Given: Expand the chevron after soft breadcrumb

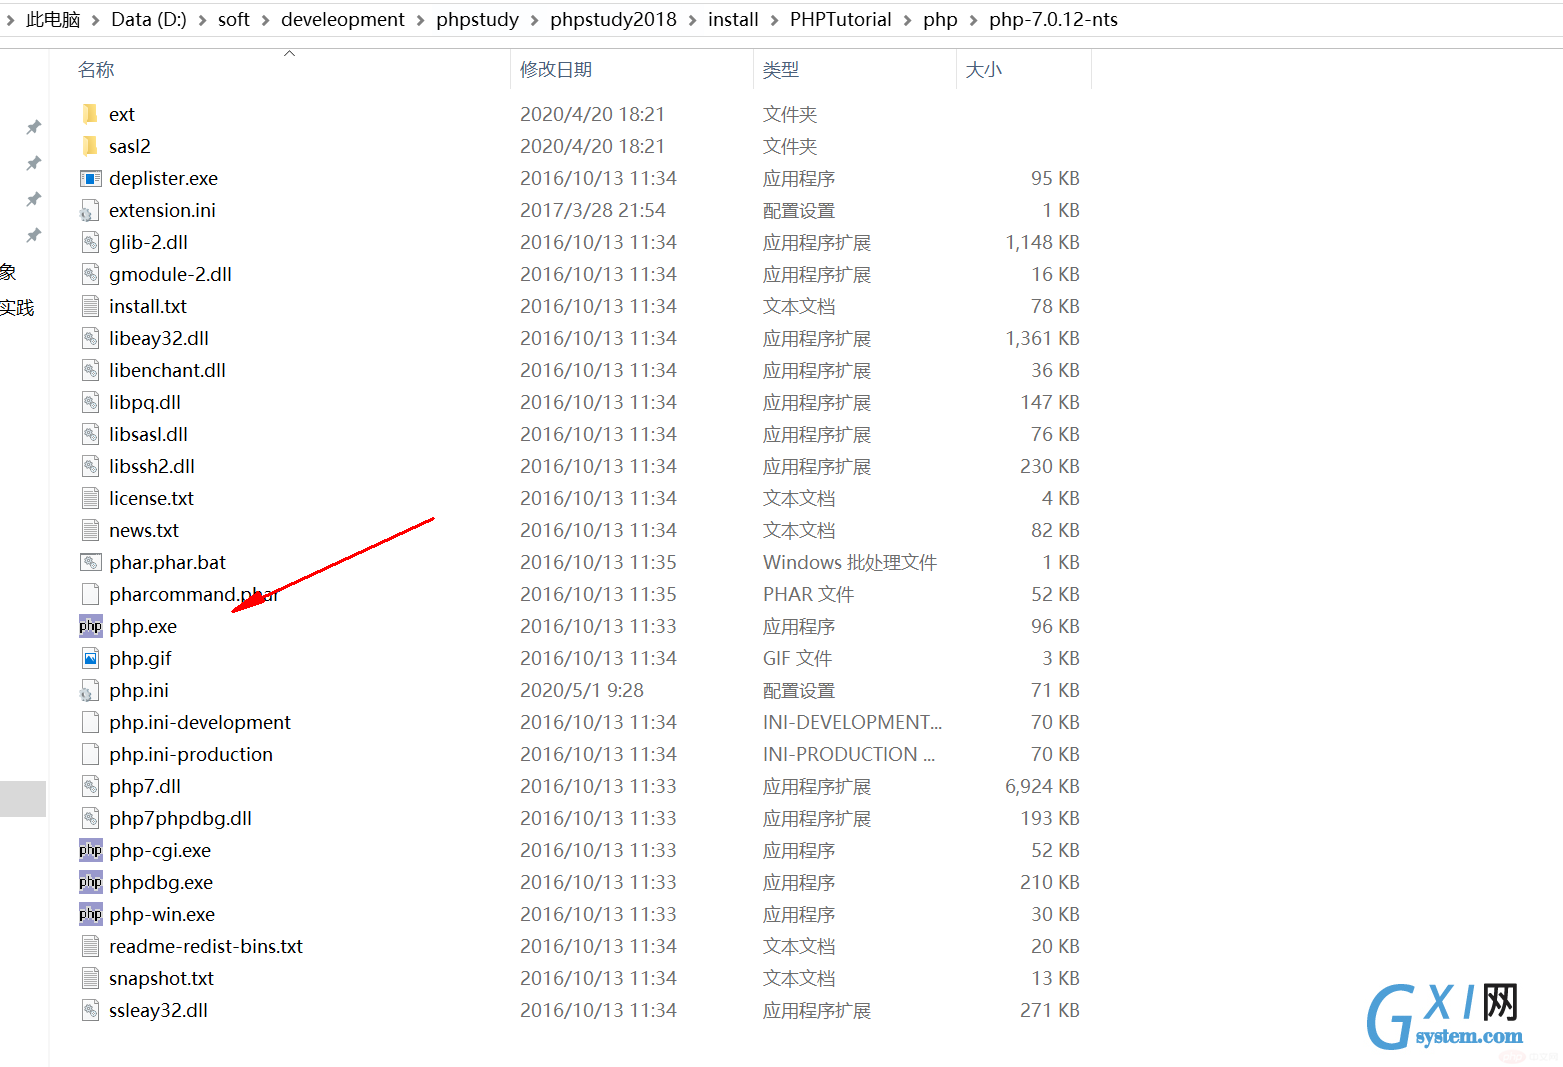Looking at the screenshot, I should [x=266, y=20].
